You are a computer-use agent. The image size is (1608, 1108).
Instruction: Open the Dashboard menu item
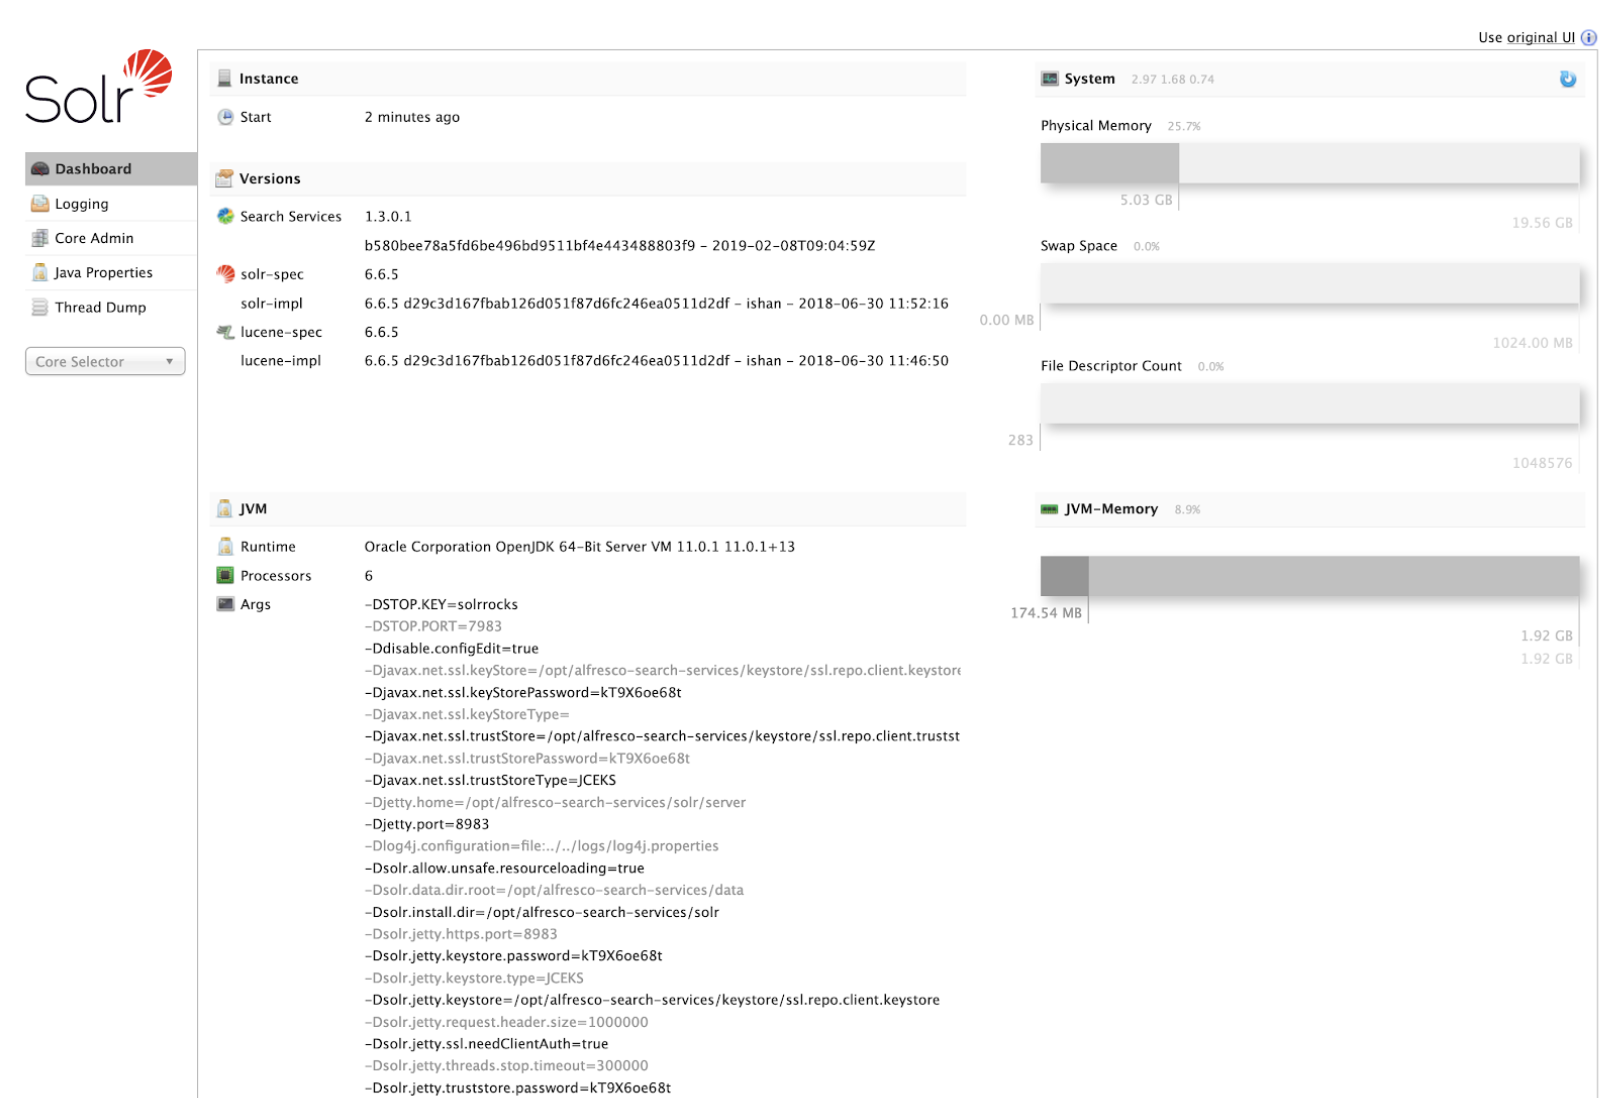coord(93,169)
